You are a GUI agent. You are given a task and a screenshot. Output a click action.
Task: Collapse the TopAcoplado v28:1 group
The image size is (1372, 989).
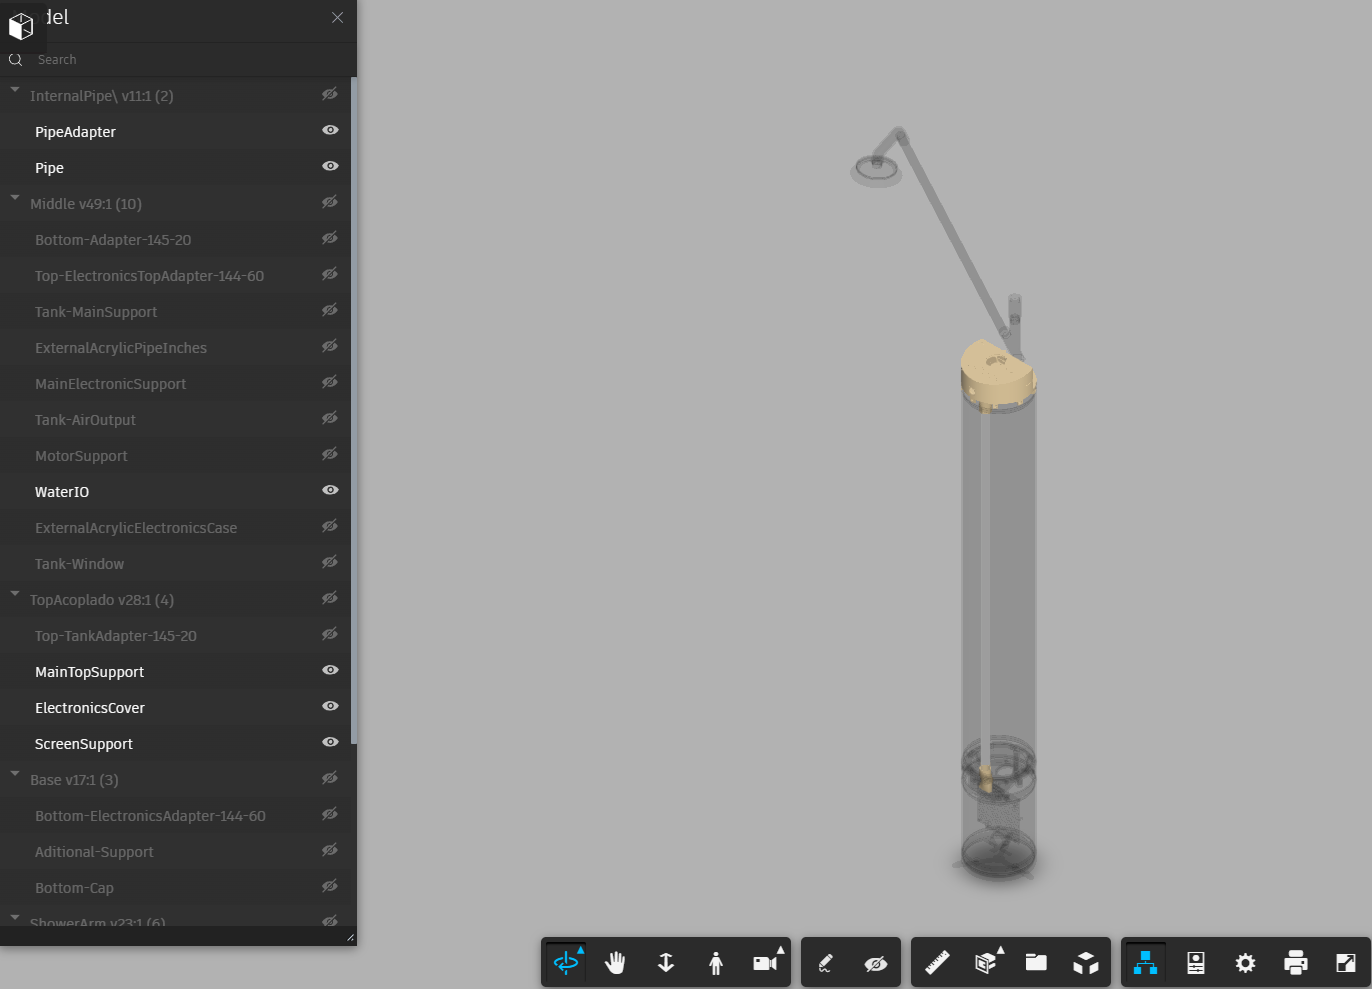pyautogui.click(x=15, y=594)
